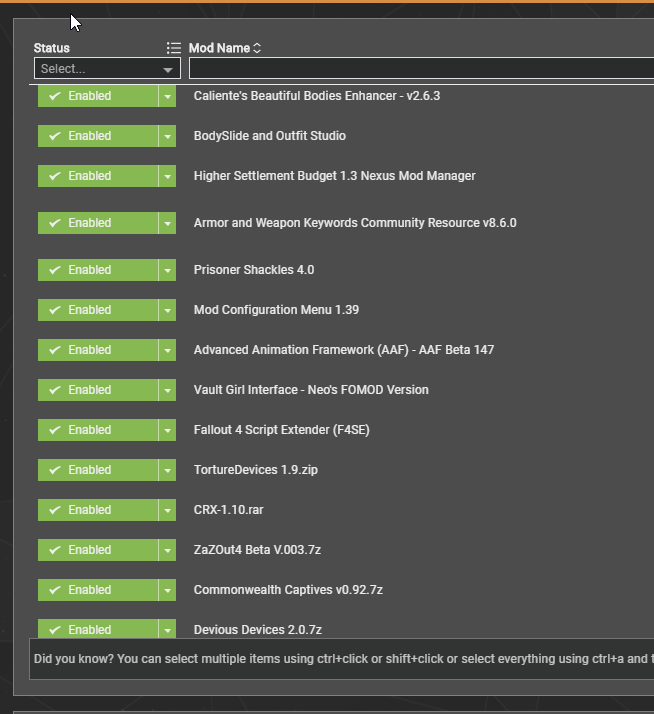Expand status arrow for TortureDevices 1.9.zip
Viewport: 654px width, 714px height.
click(167, 470)
